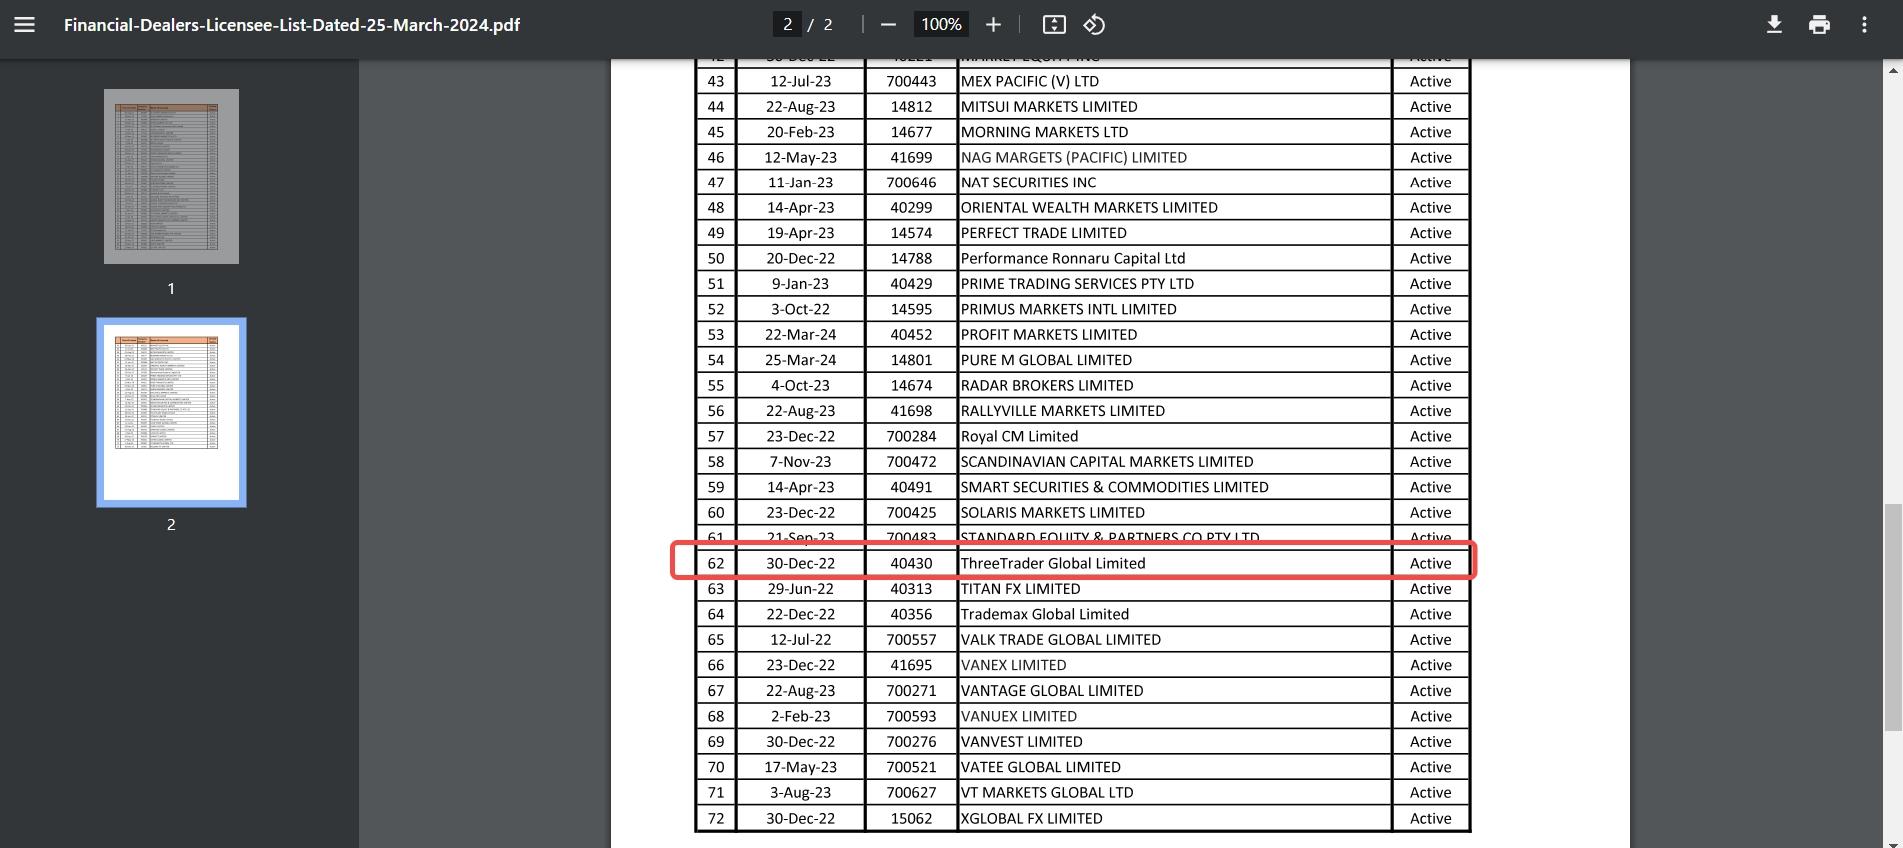Screen dimensions: 1903x848
Task: Select 'RADAR BROKERS LIMITED' text
Action: point(1047,385)
